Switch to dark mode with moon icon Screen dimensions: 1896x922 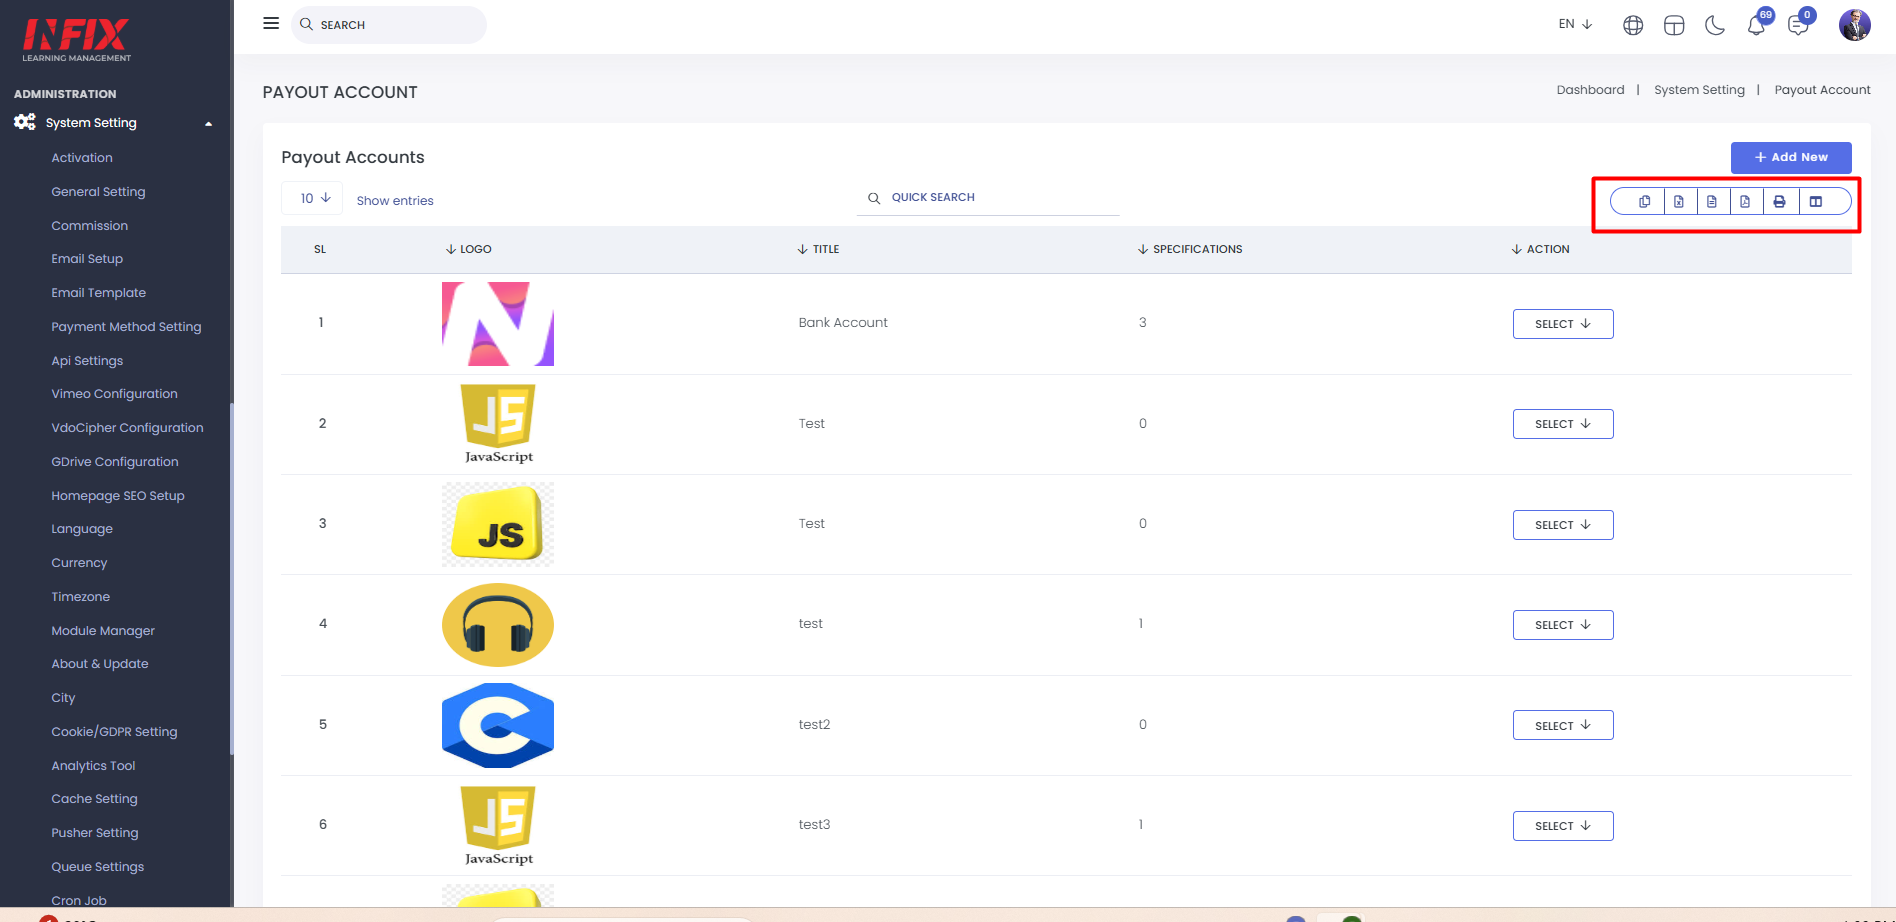[1715, 25]
